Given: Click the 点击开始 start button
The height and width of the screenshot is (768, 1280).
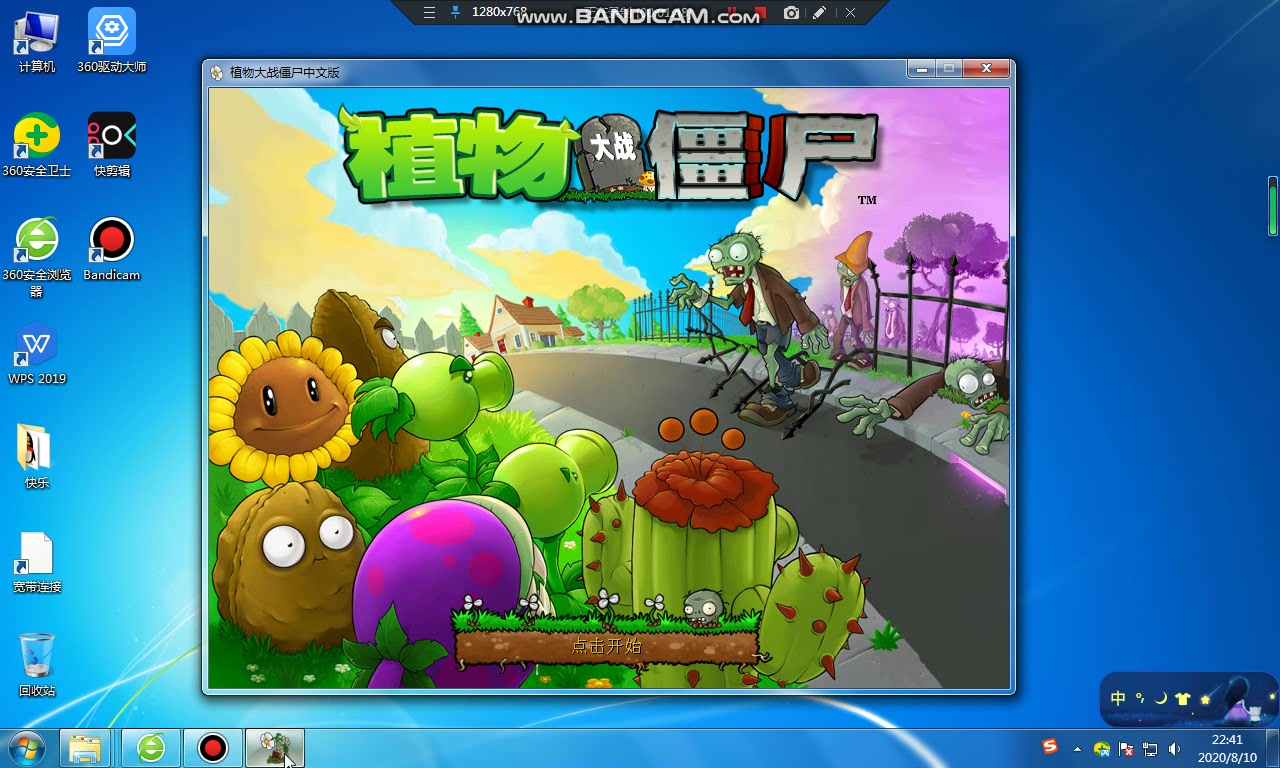Looking at the screenshot, I should 607,646.
